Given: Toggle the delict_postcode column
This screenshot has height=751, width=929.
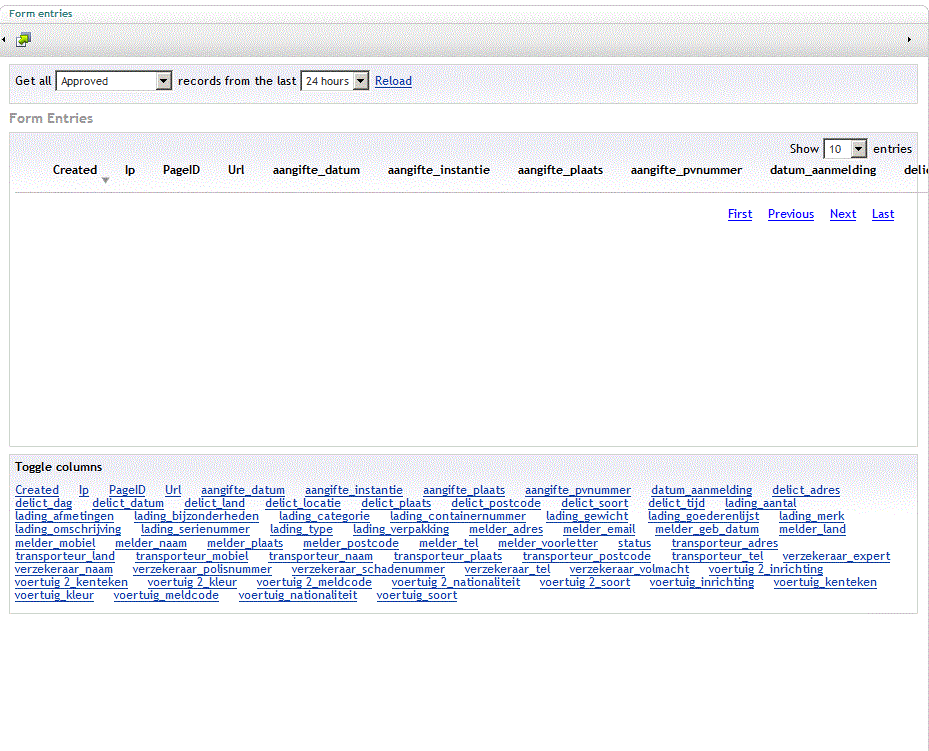Looking at the screenshot, I should coord(495,503).
